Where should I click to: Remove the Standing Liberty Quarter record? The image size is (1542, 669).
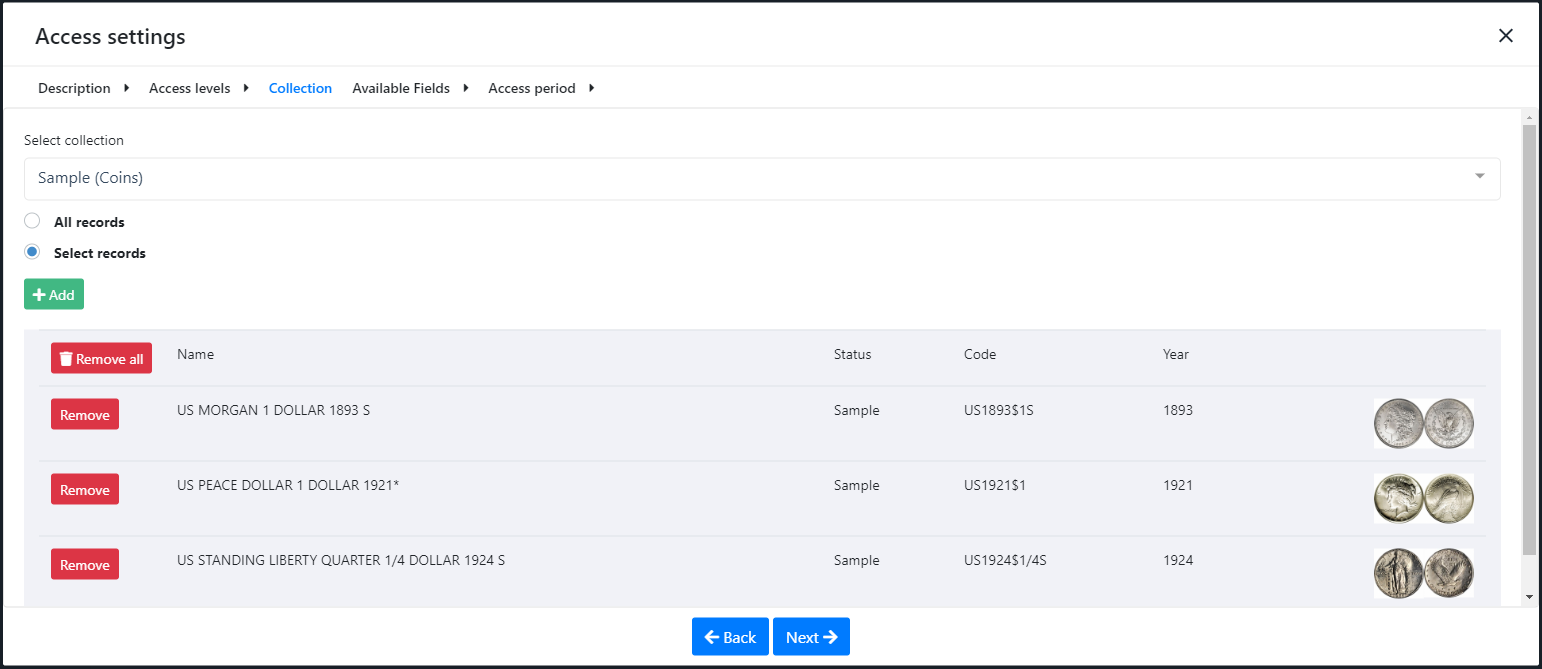coord(85,564)
